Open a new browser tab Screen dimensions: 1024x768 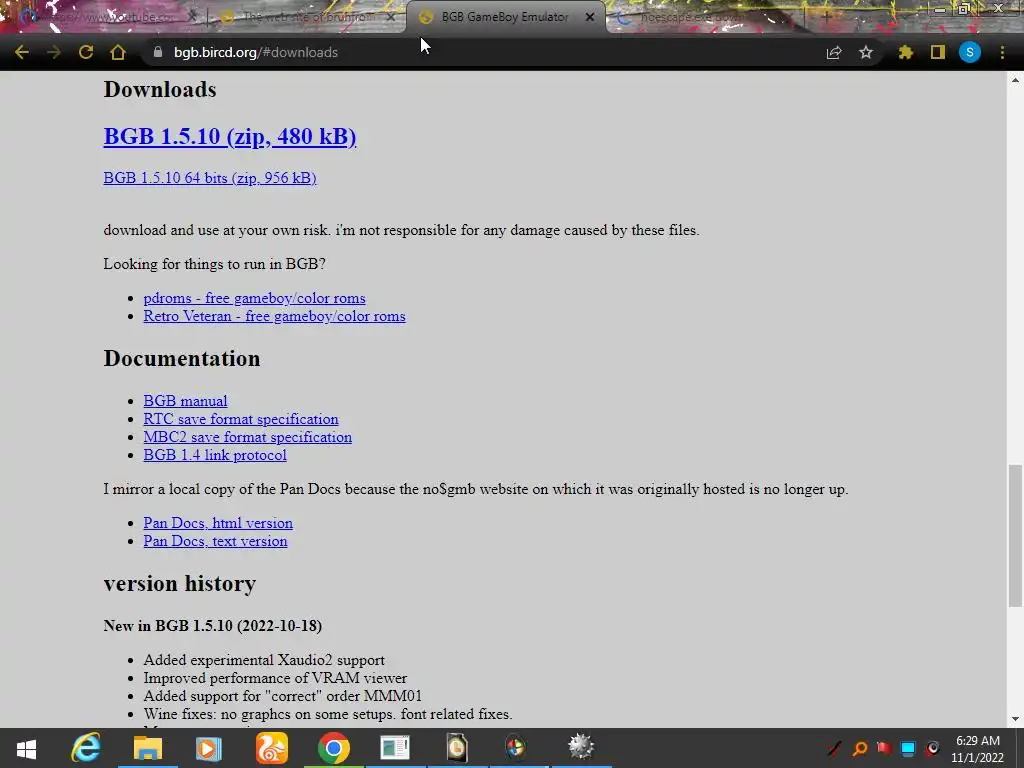pos(826,17)
